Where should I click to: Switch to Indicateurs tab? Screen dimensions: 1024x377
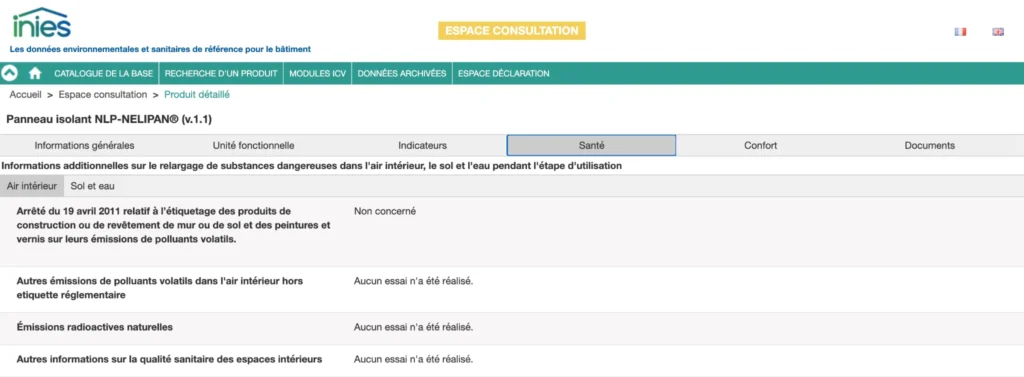423,146
